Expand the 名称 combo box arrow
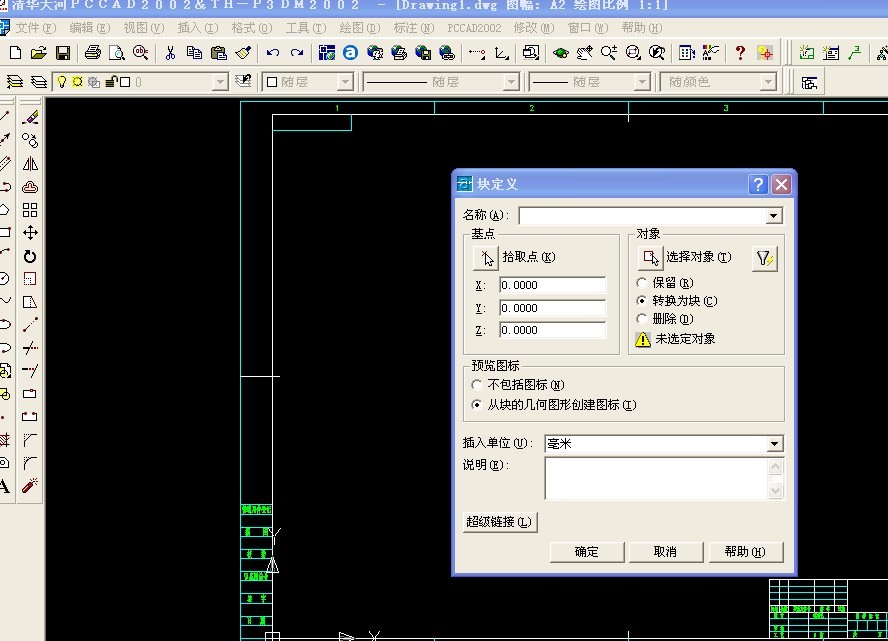The width and height of the screenshot is (888, 641). click(x=774, y=216)
